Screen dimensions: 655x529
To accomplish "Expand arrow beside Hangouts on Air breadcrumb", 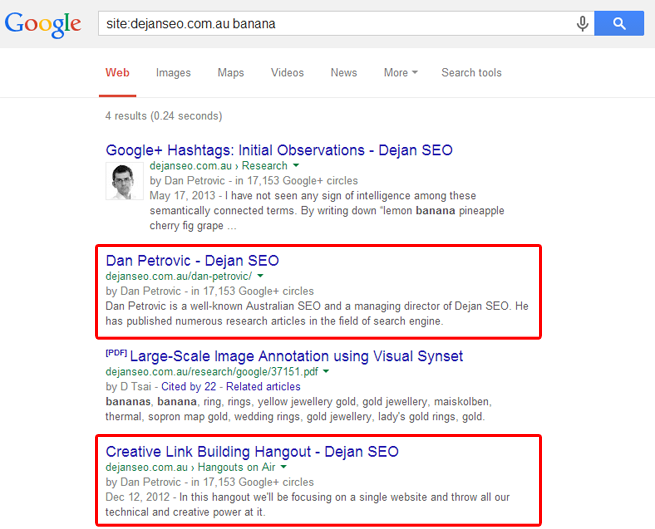I will tap(284, 467).
